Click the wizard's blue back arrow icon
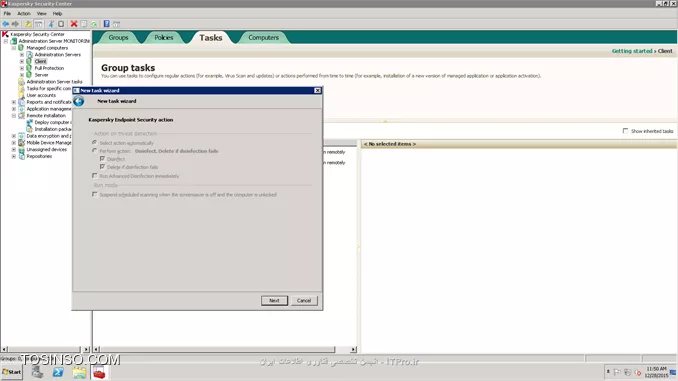 pyautogui.click(x=79, y=101)
